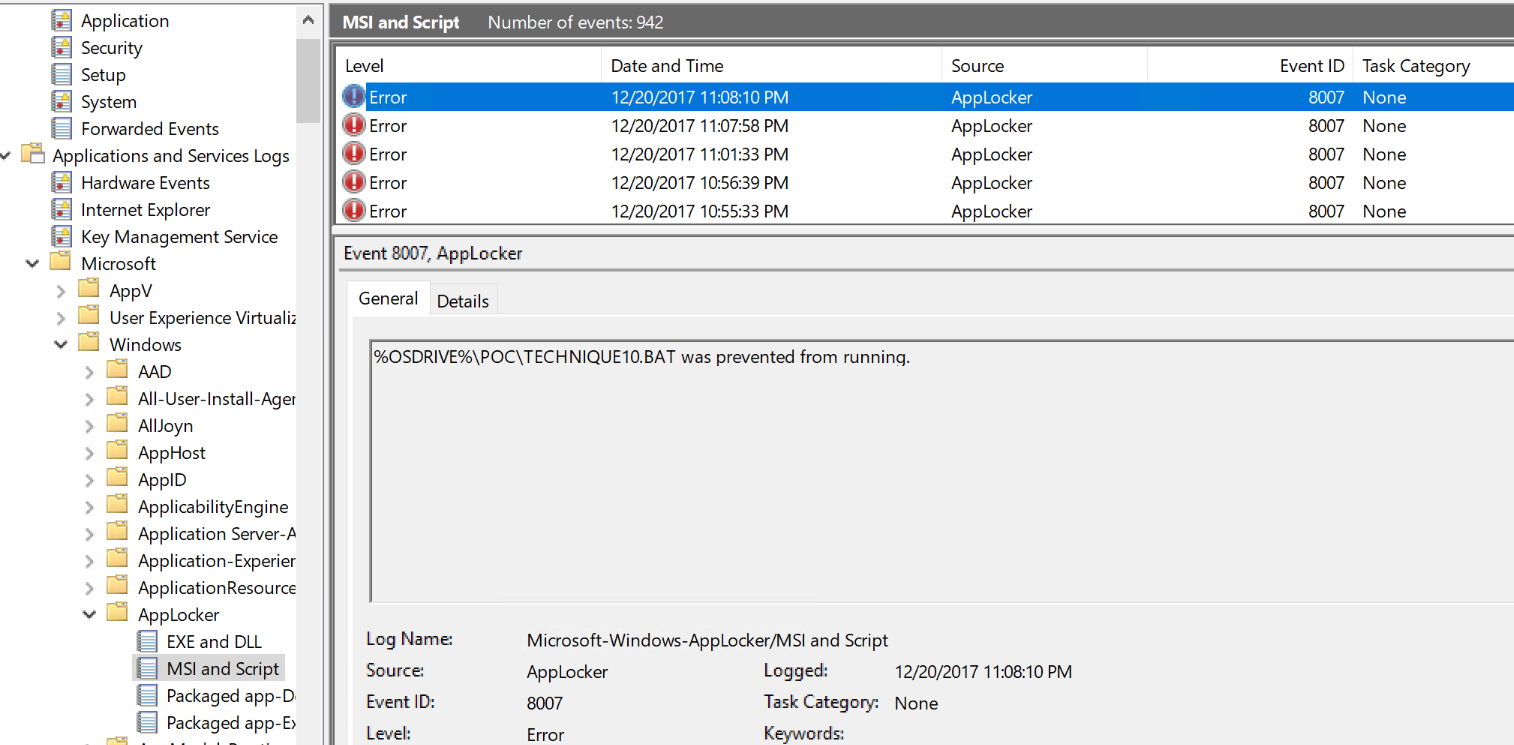Switch to the Details tab
The height and width of the screenshot is (745, 1514).
pos(463,301)
